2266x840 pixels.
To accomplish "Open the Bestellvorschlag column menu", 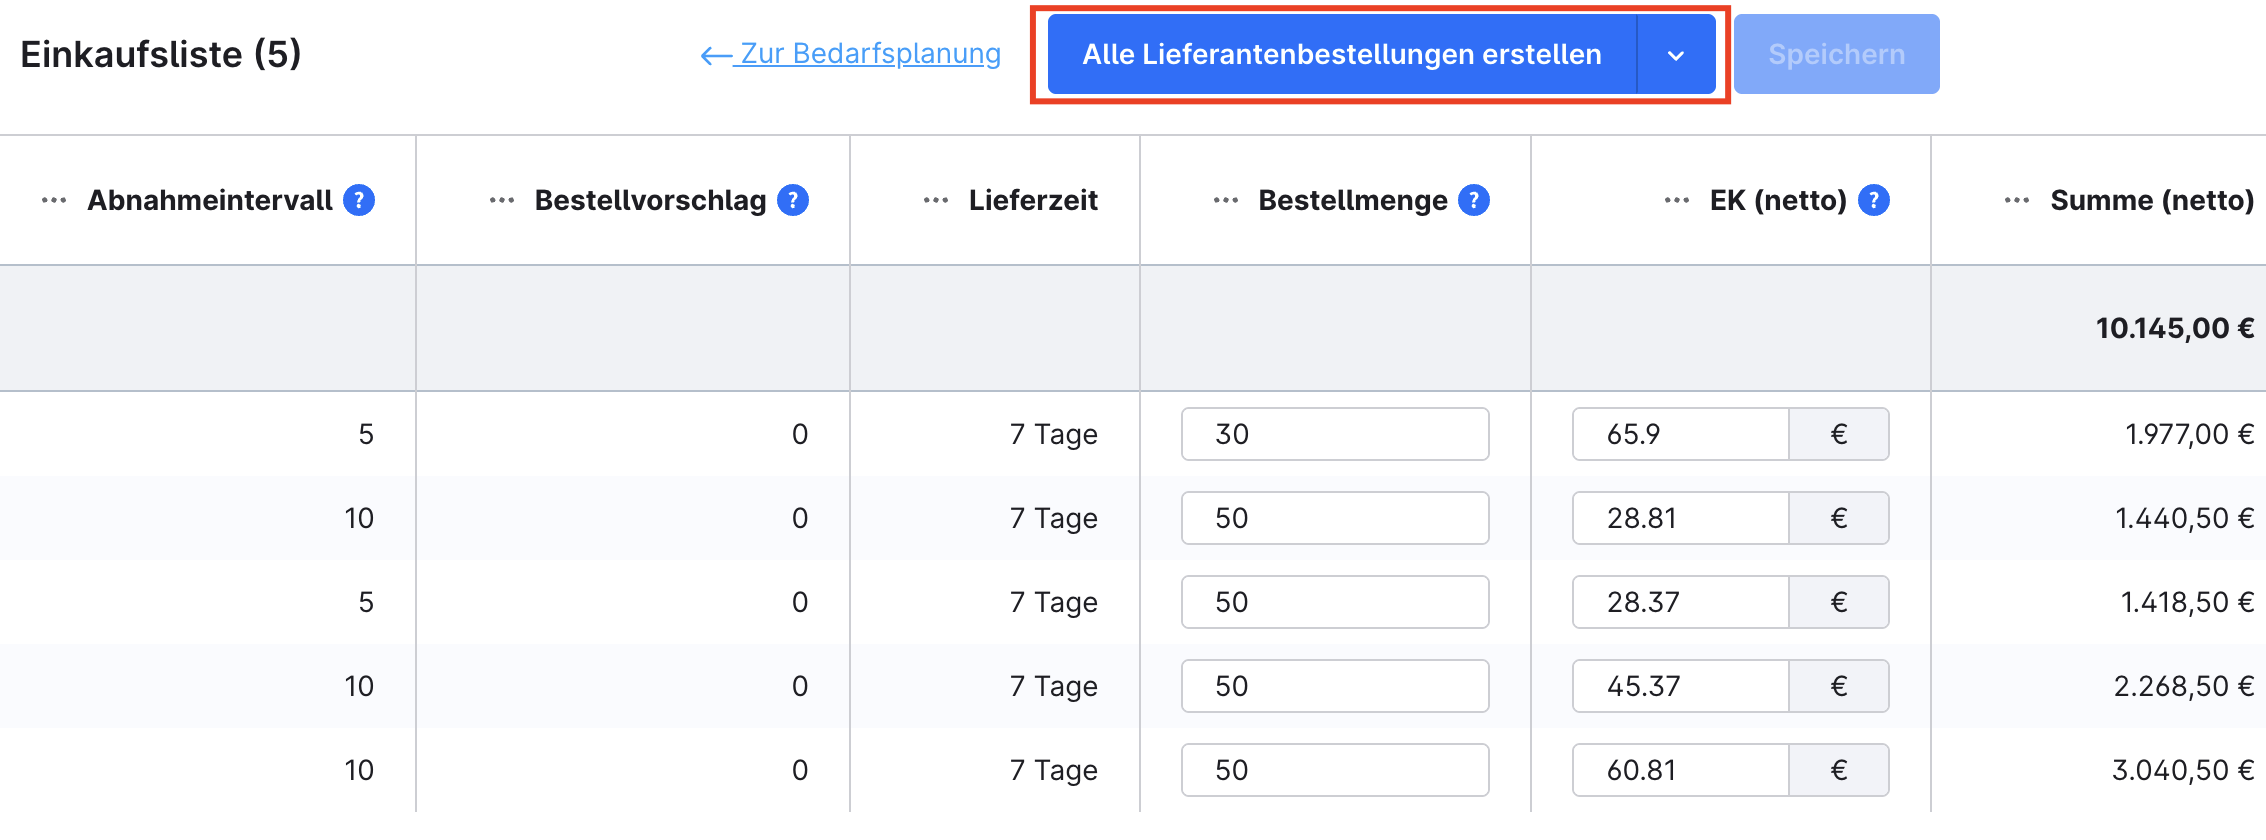I will pyautogui.click(x=502, y=199).
